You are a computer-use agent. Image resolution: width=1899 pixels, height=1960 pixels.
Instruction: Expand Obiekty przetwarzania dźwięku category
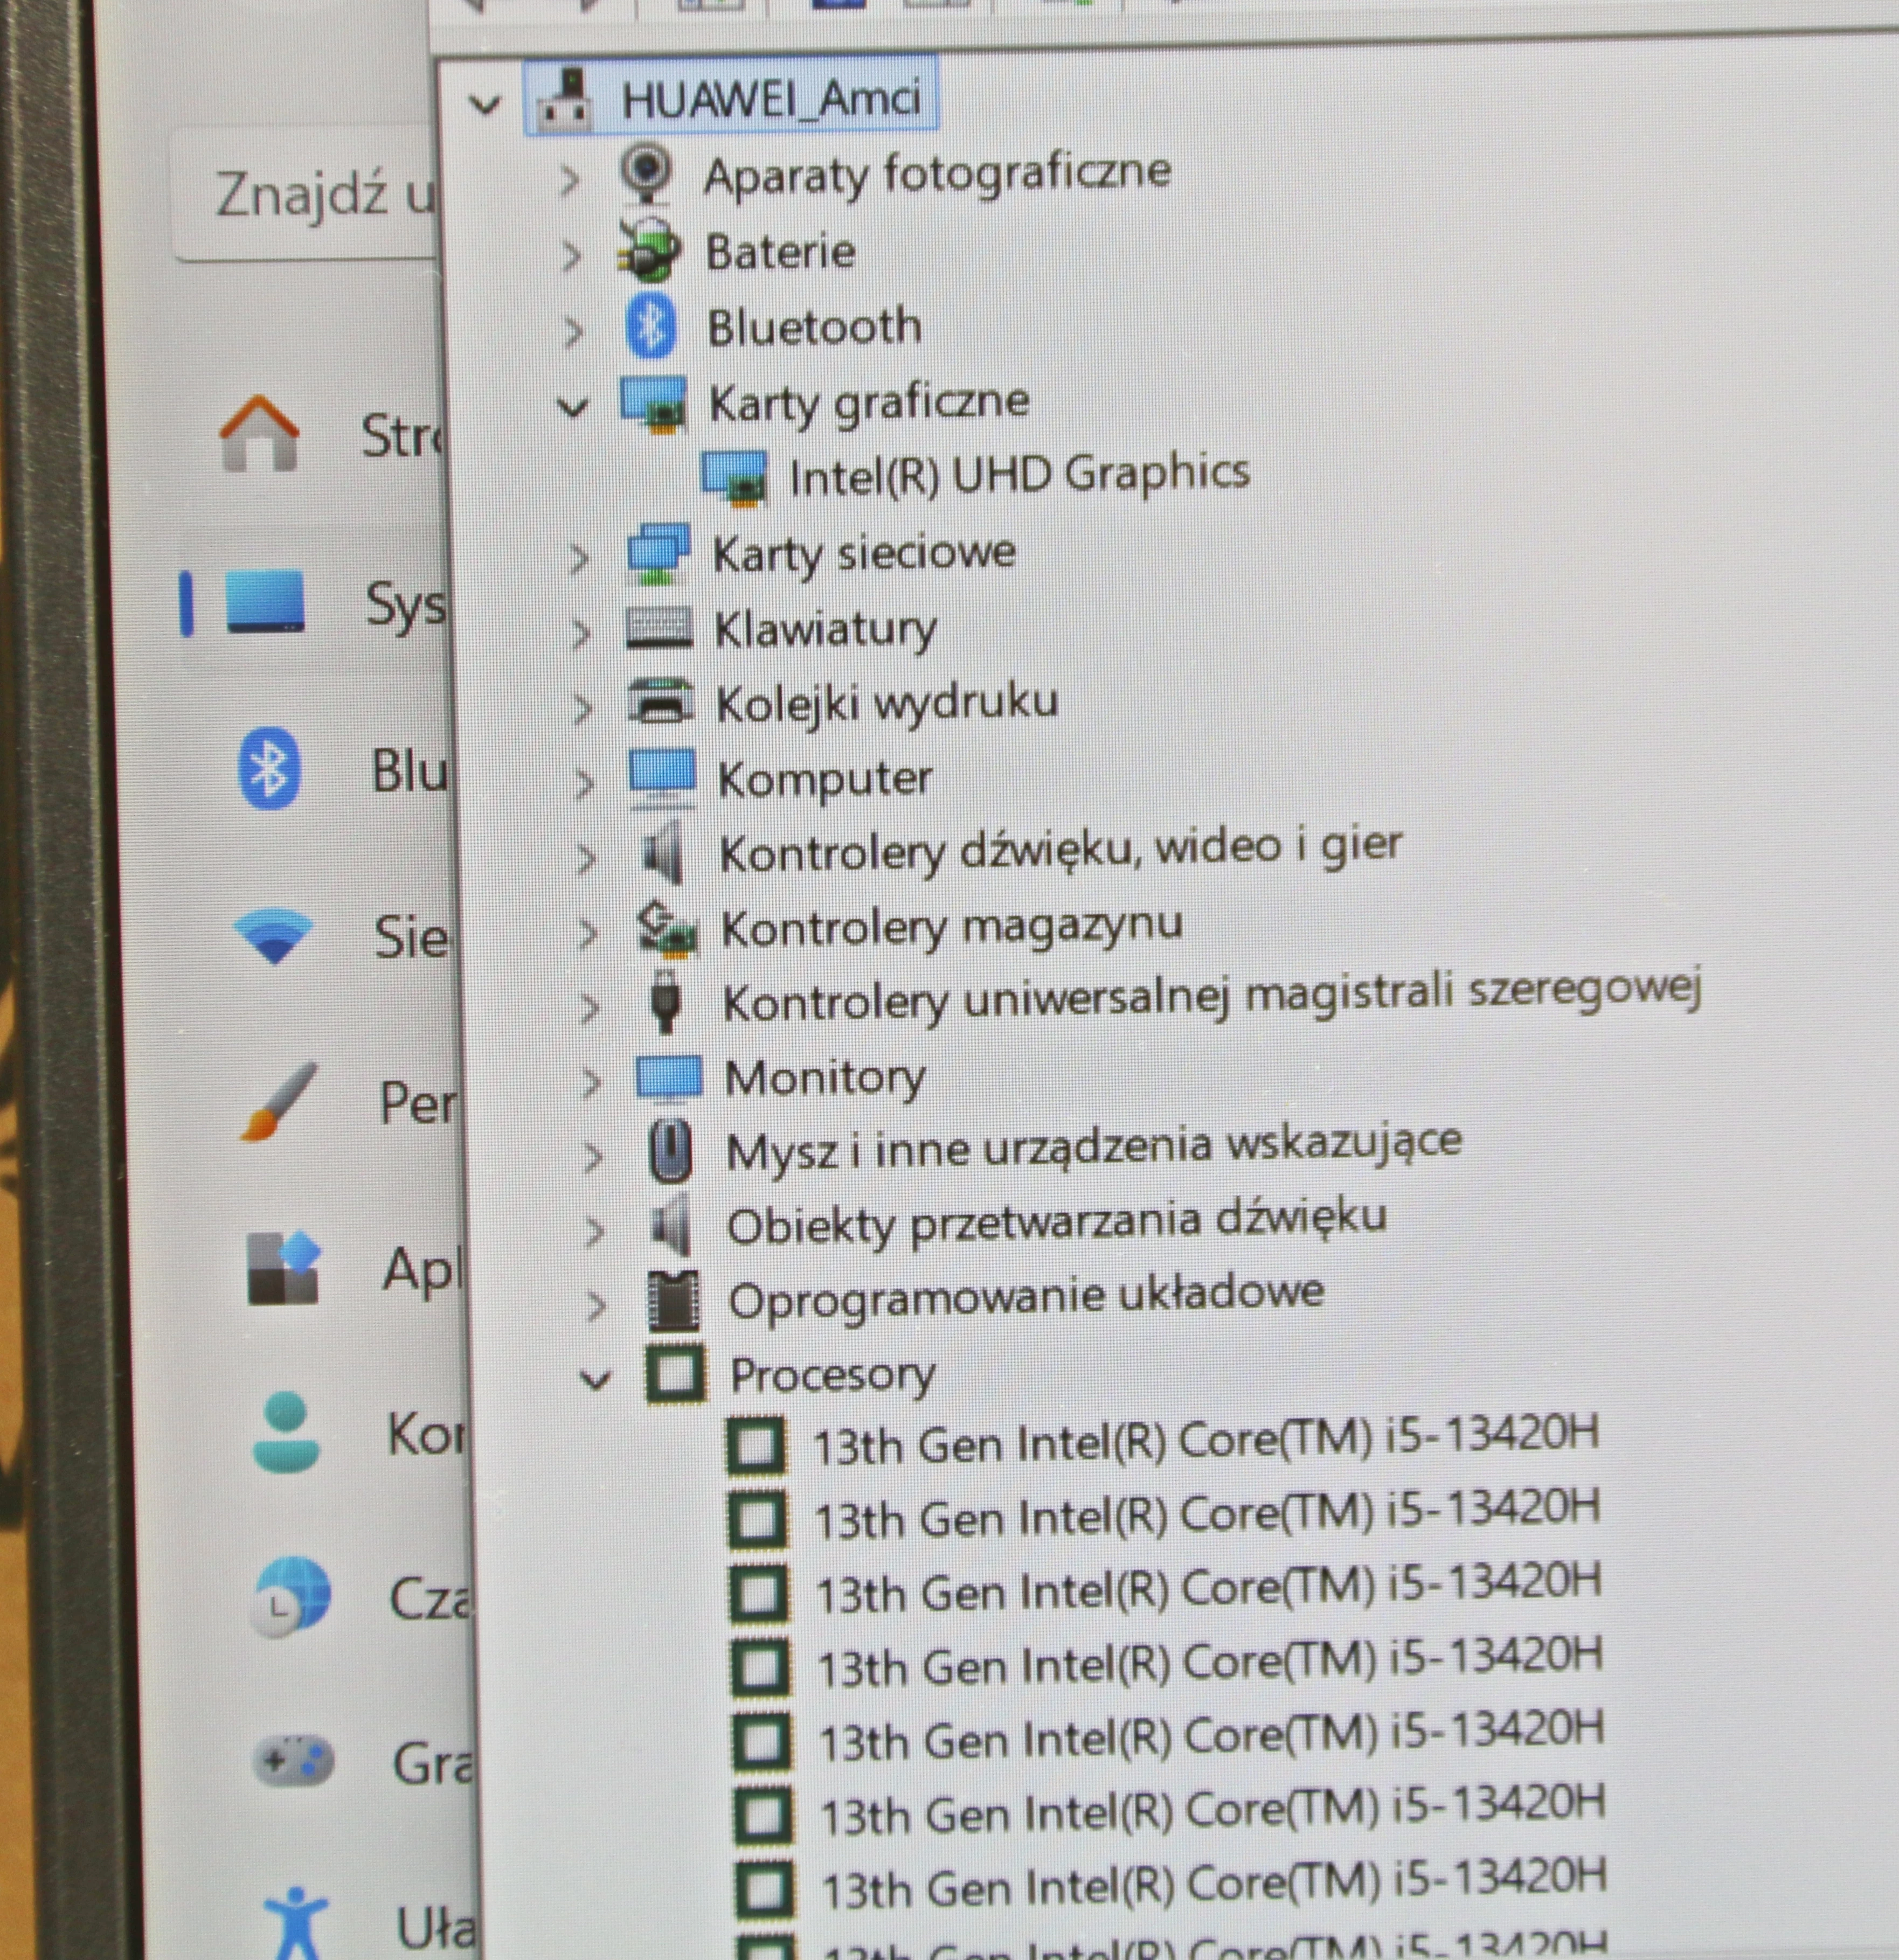(x=595, y=1231)
